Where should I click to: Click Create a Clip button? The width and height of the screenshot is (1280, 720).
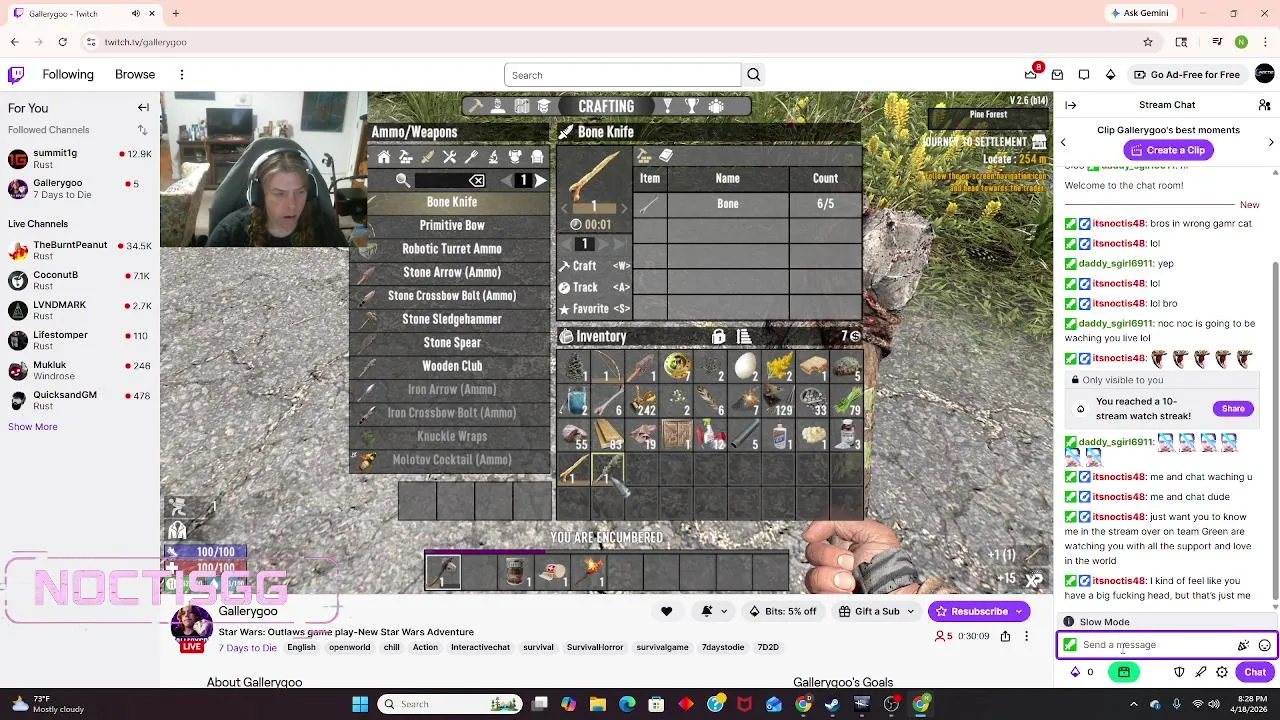tap(1167, 150)
